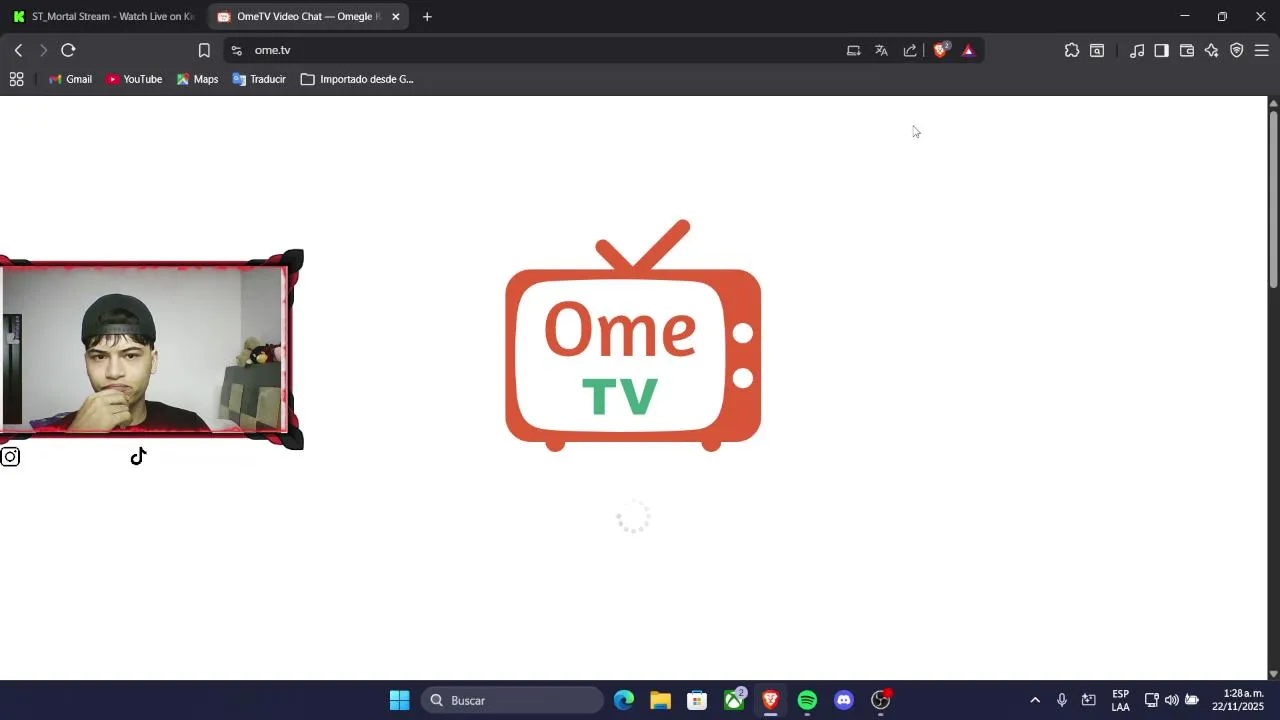Image resolution: width=1280 pixels, height=720 pixels.
Task: Open Xbox app from the taskbar
Action: tap(734, 700)
